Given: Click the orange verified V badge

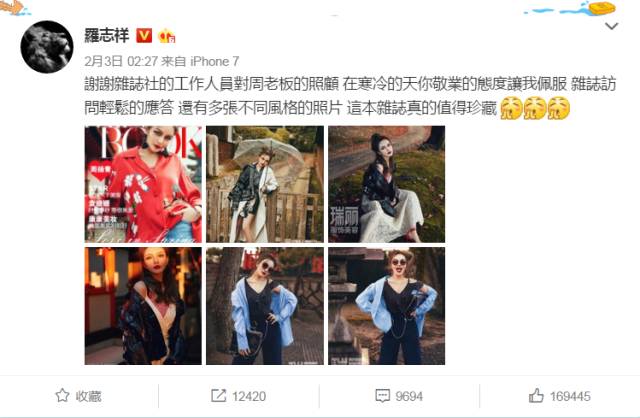Looking at the screenshot, I should [144, 36].
